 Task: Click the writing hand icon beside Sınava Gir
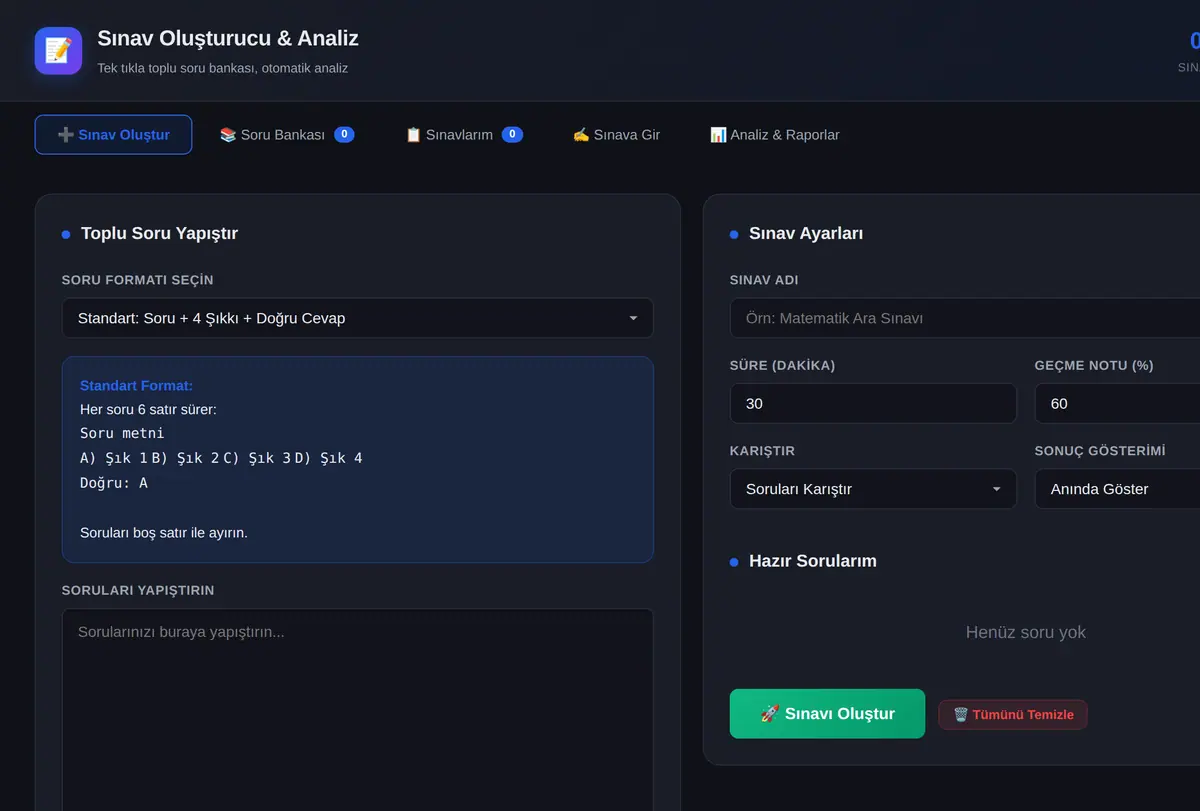coord(581,135)
